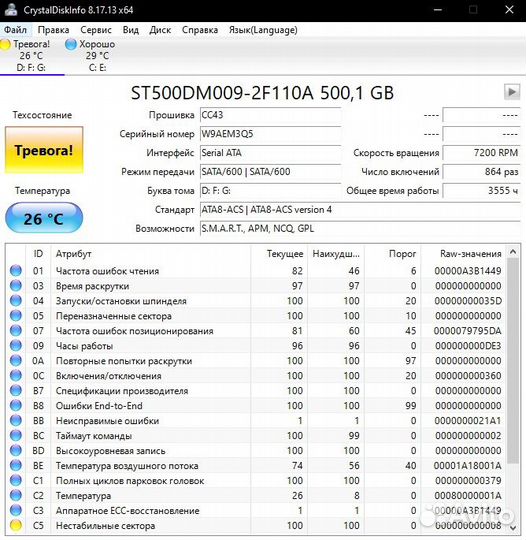Click the 7200 RPM rotation speed field
Viewport: 526px width, 540px height.
481,153
